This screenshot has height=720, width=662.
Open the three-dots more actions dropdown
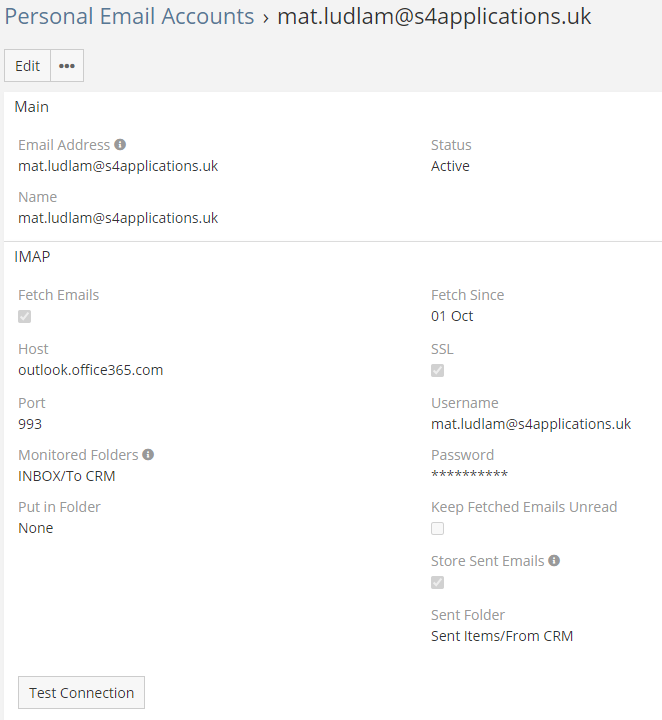click(67, 66)
